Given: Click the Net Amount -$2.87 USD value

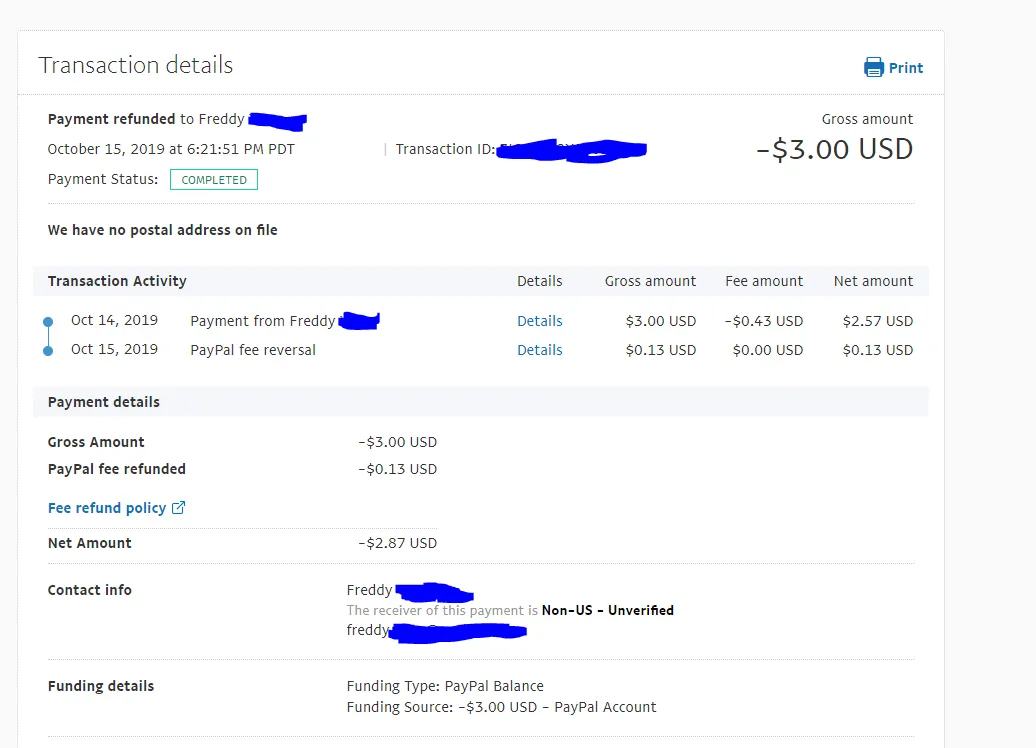Looking at the screenshot, I should pos(397,543).
